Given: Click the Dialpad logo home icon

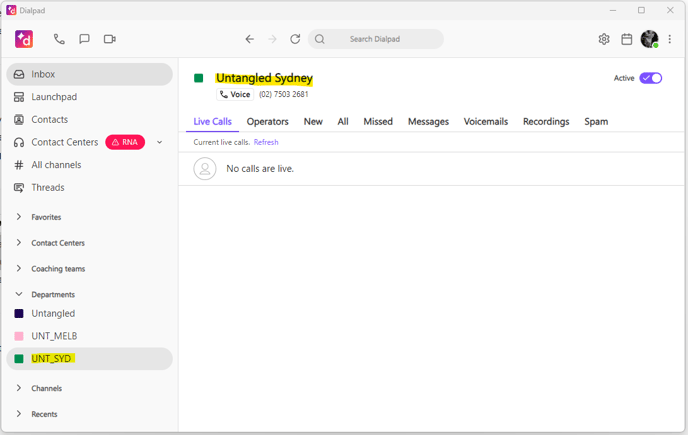Looking at the screenshot, I should coord(24,39).
